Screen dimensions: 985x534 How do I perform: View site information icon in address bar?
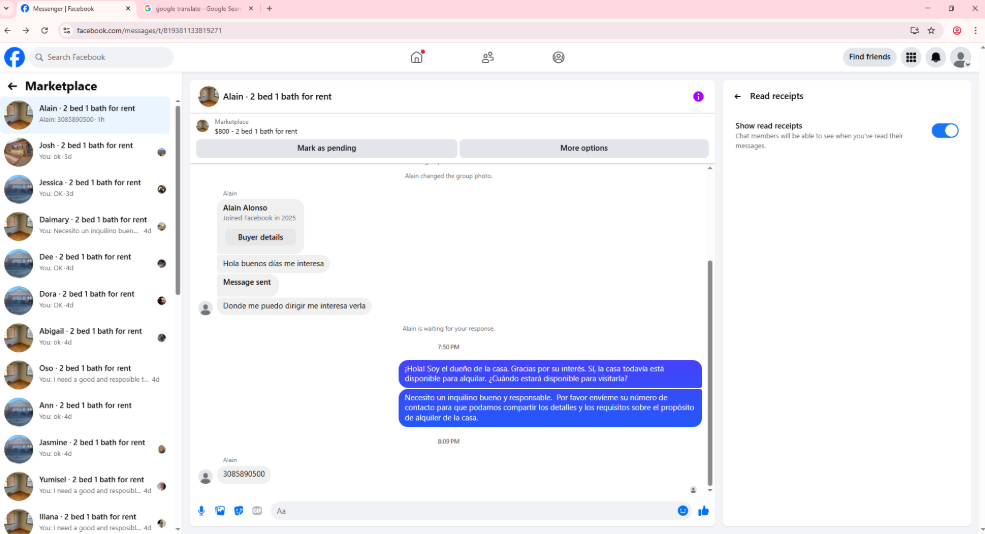67,30
